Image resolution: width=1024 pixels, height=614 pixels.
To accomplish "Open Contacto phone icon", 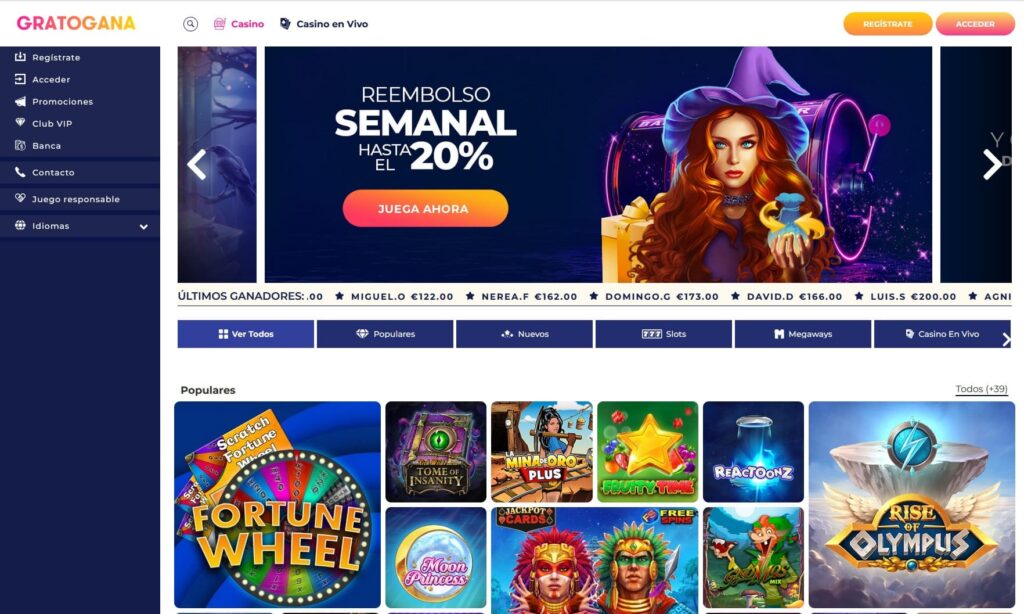I will tap(20, 172).
